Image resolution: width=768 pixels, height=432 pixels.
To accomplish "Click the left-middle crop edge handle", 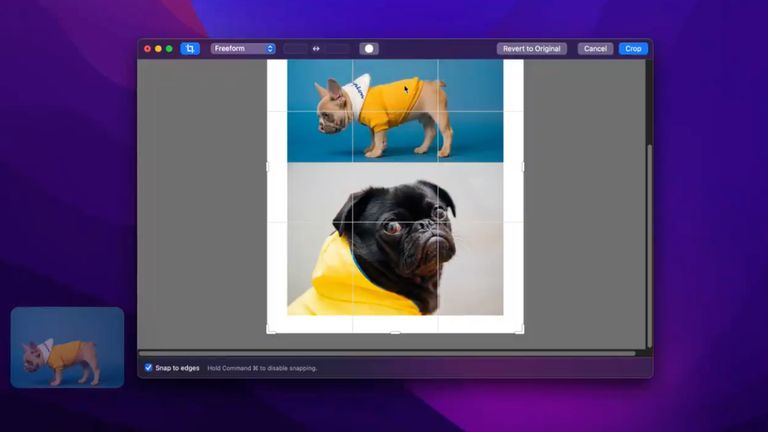I will (x=268, y=167).
